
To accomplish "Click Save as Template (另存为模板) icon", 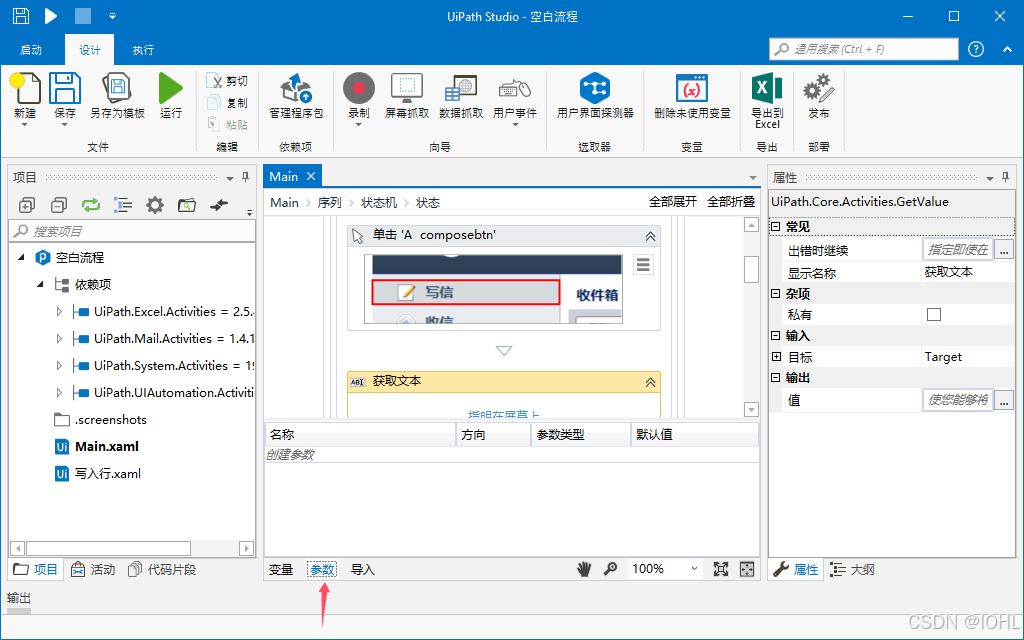I will click(118, 88).
